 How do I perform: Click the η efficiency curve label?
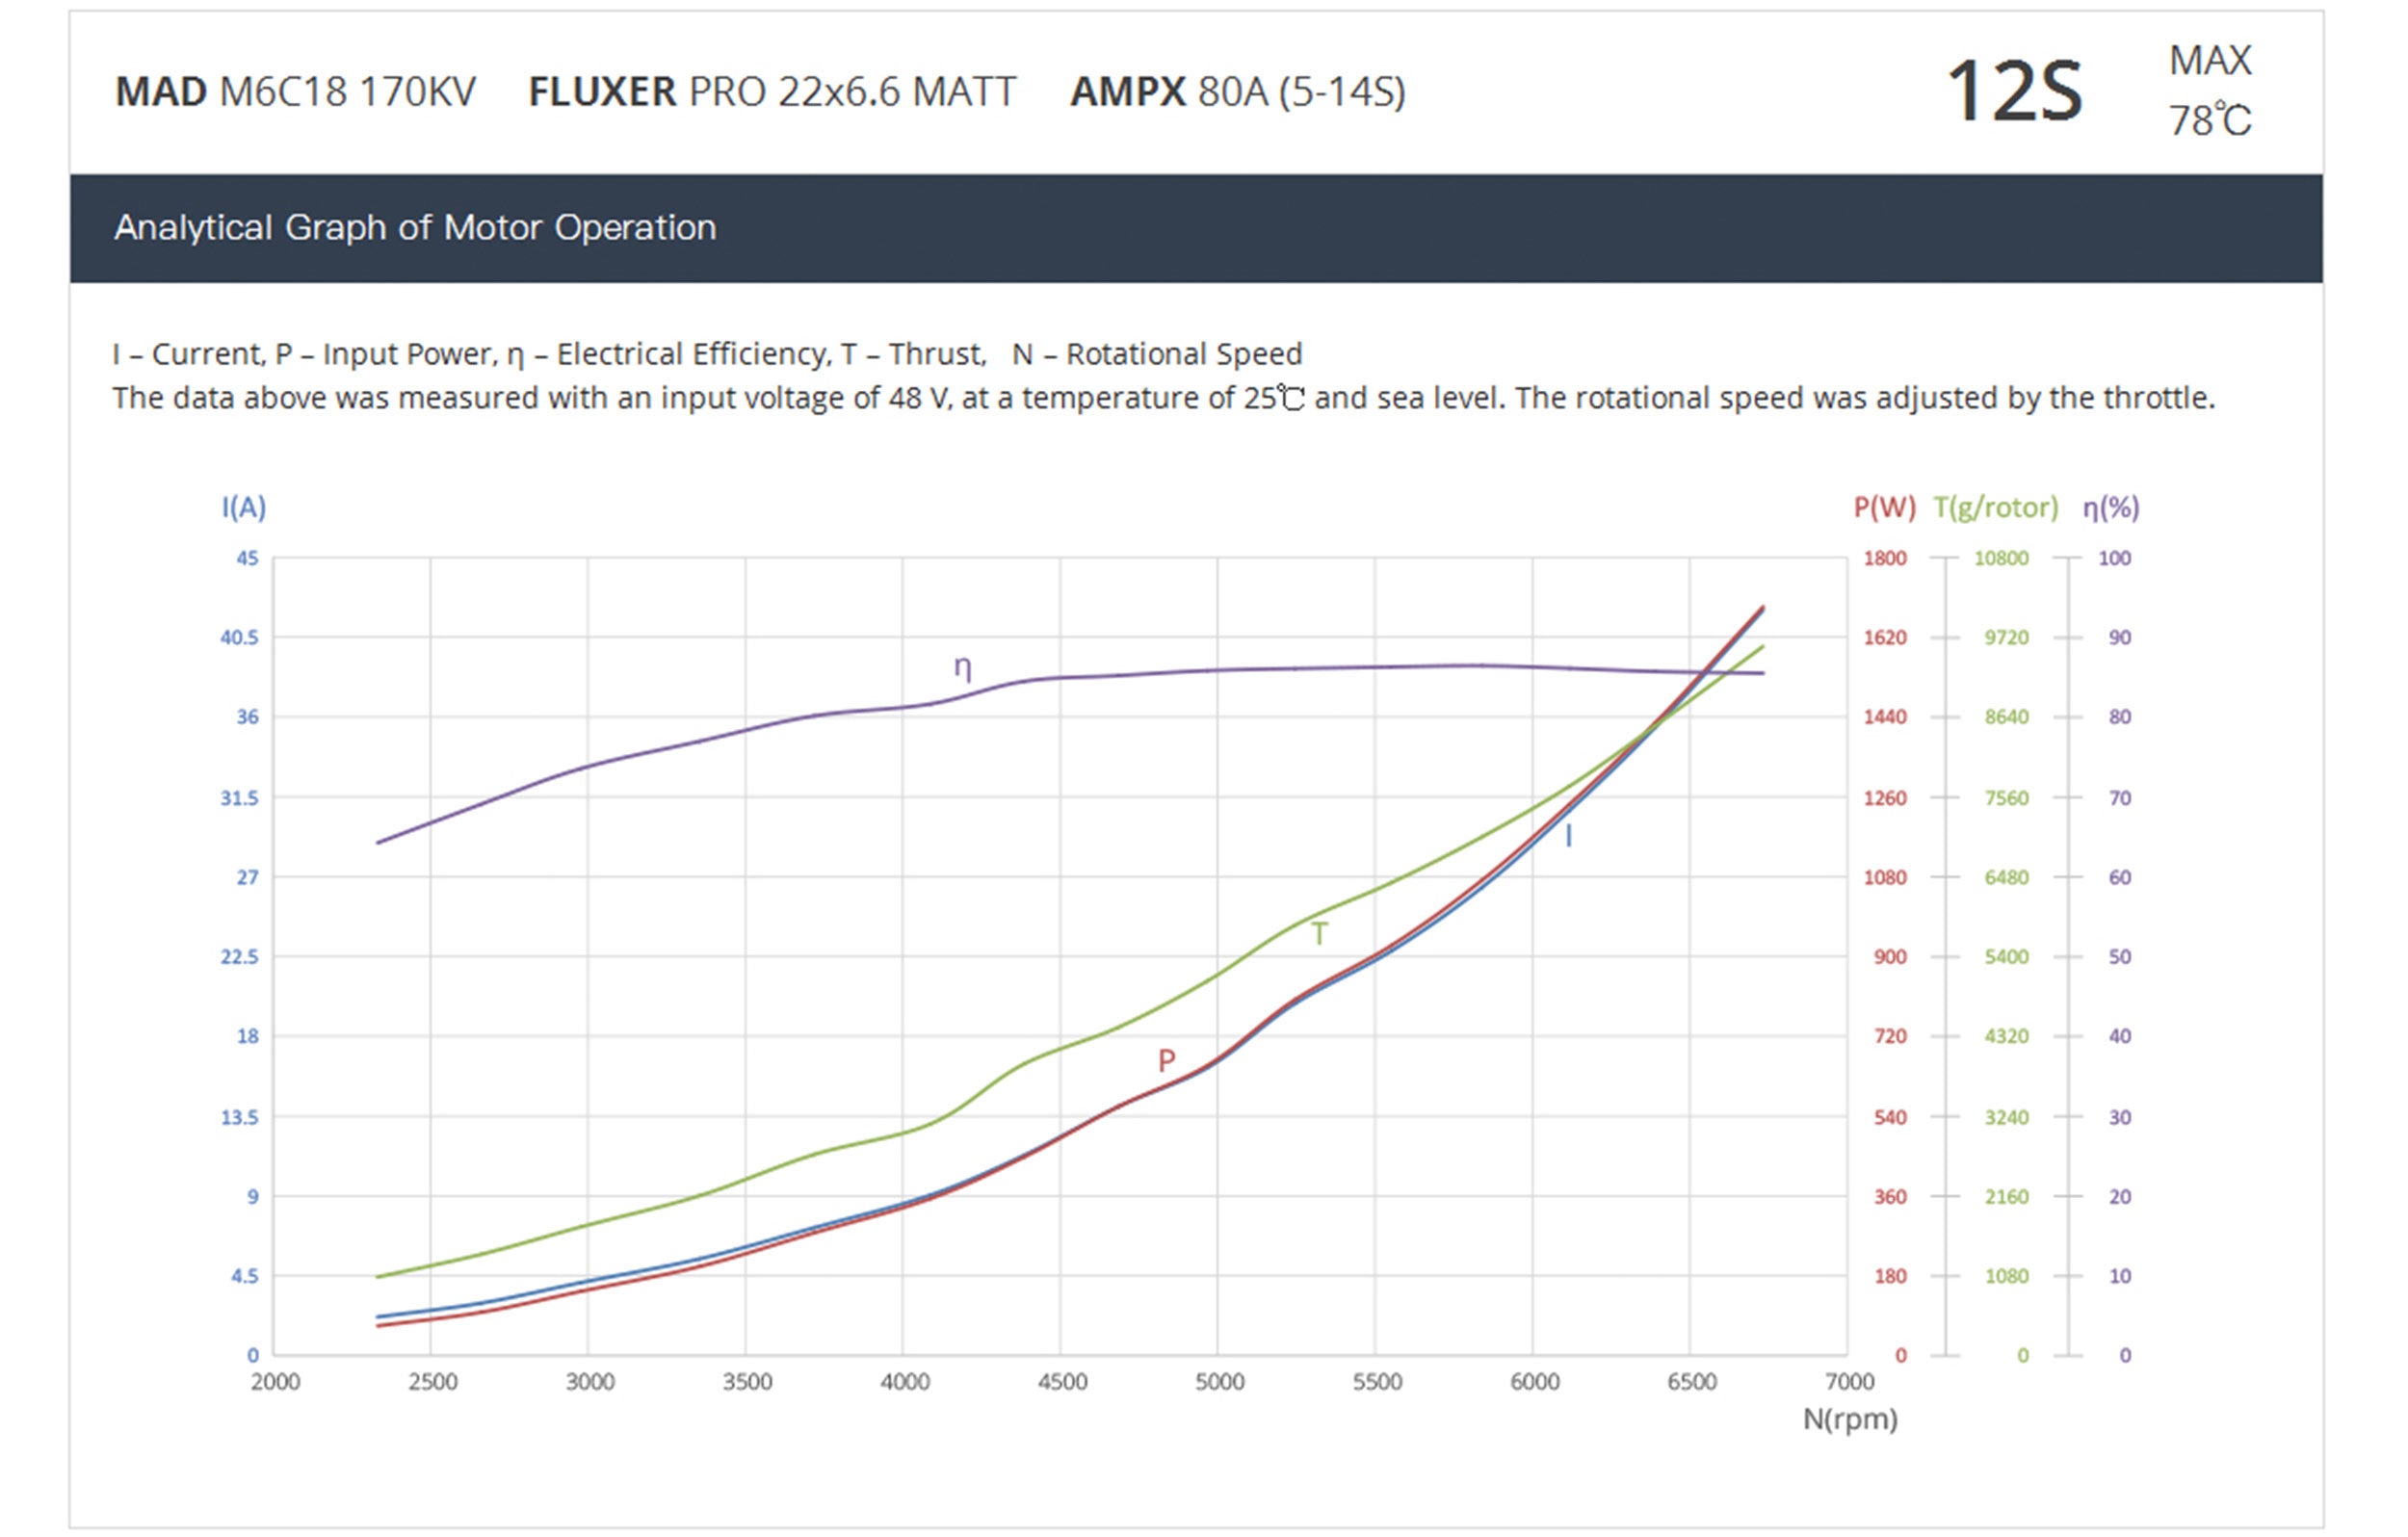tap(962, 667)
